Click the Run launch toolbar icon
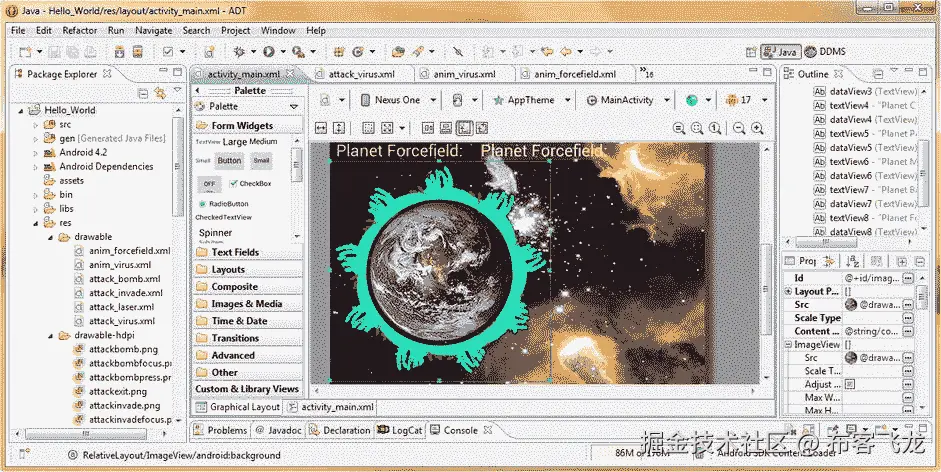Screen dimensions: 941x472 coord(268,52)
